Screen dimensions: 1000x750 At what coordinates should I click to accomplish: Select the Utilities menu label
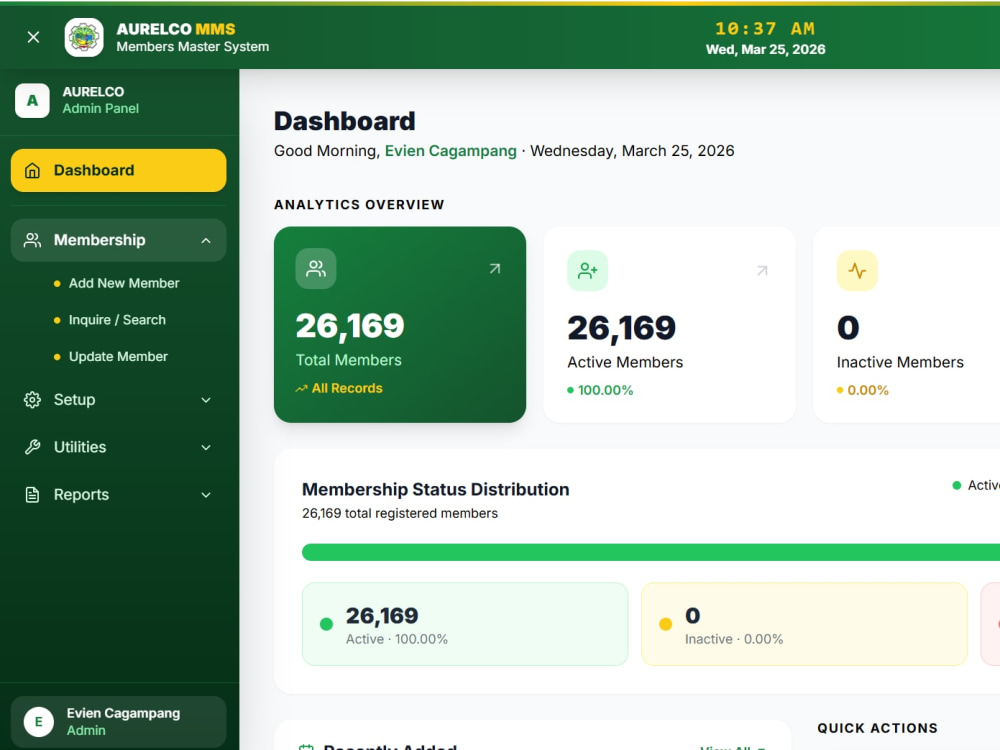click(x=80, y=447)
